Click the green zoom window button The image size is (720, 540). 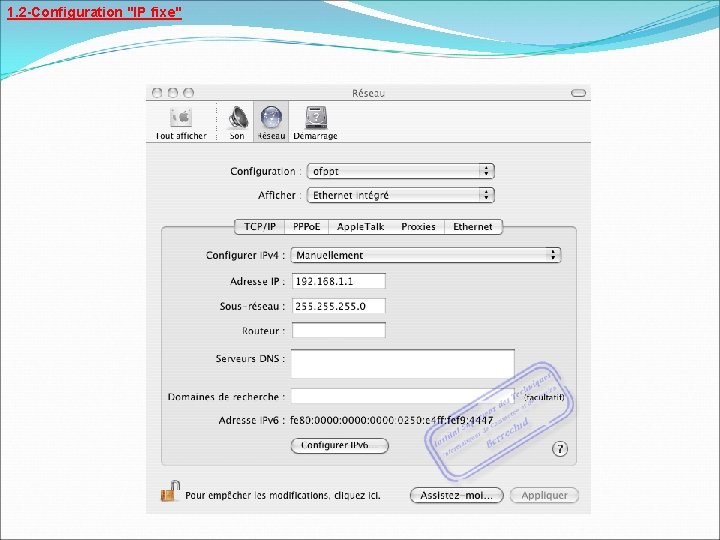188,93
